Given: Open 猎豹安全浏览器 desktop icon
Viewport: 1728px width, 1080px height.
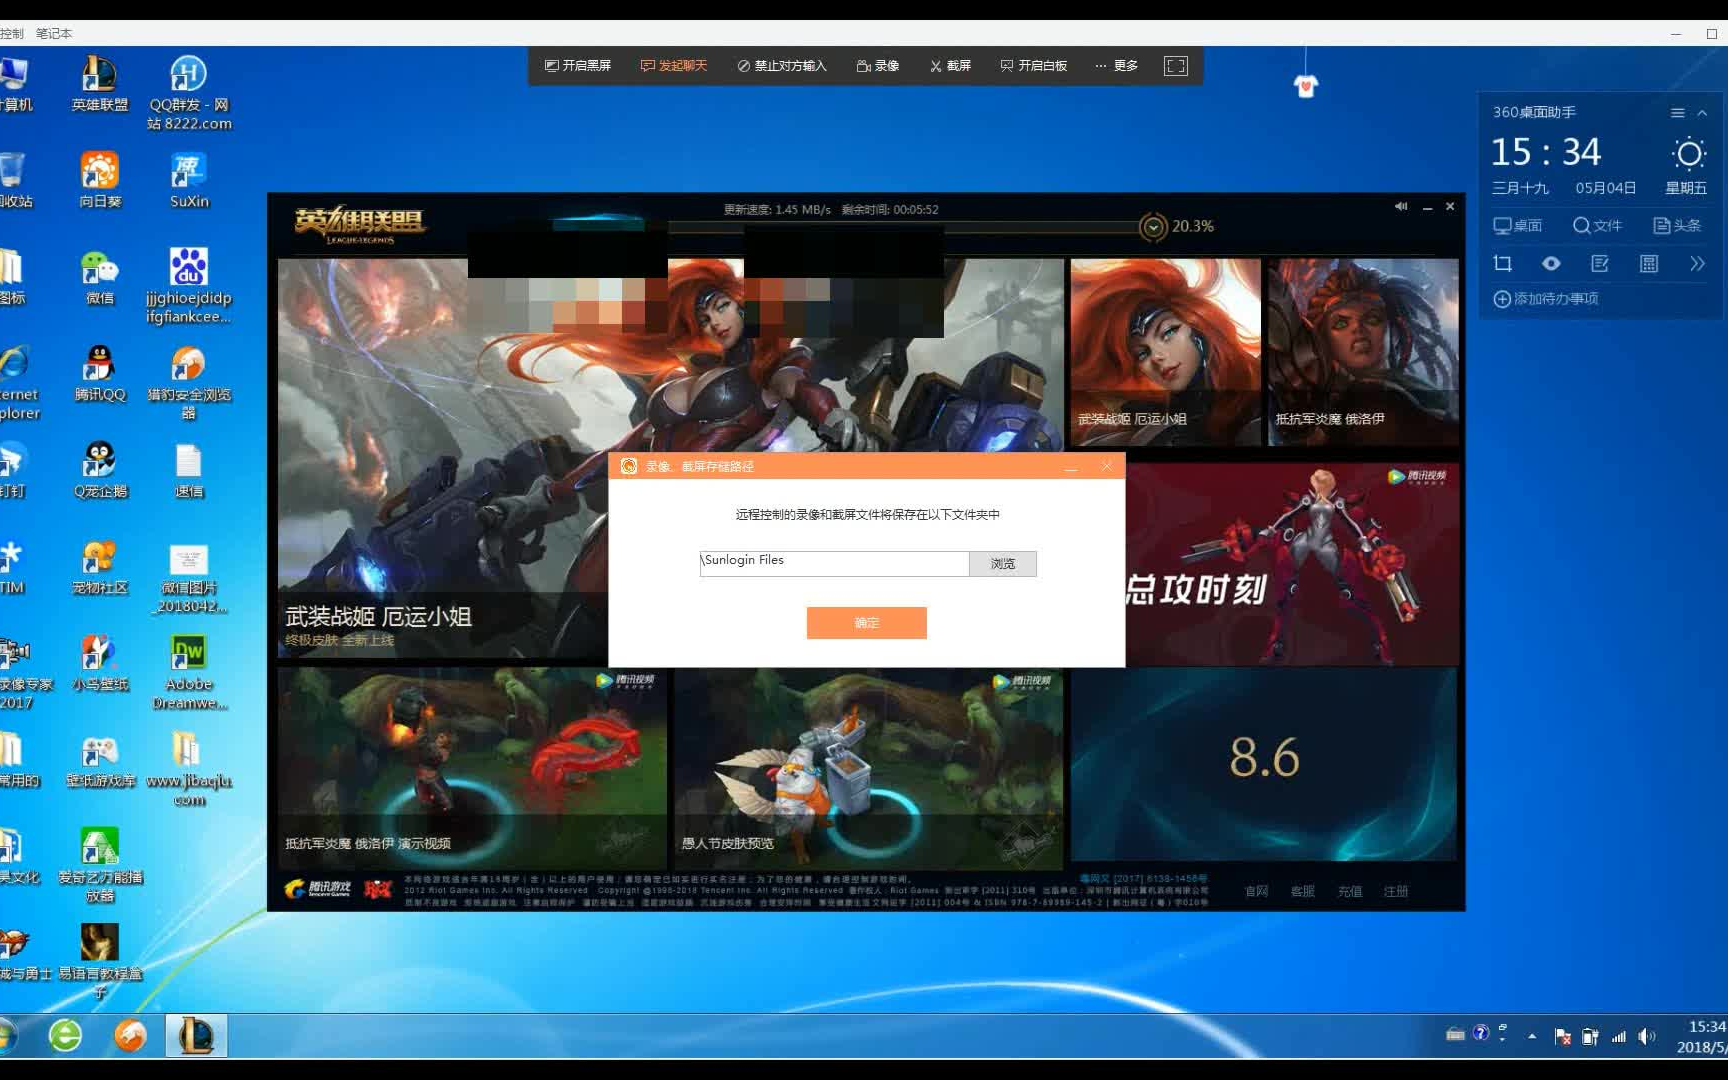Looking at the screenshot, I should 189,383.
